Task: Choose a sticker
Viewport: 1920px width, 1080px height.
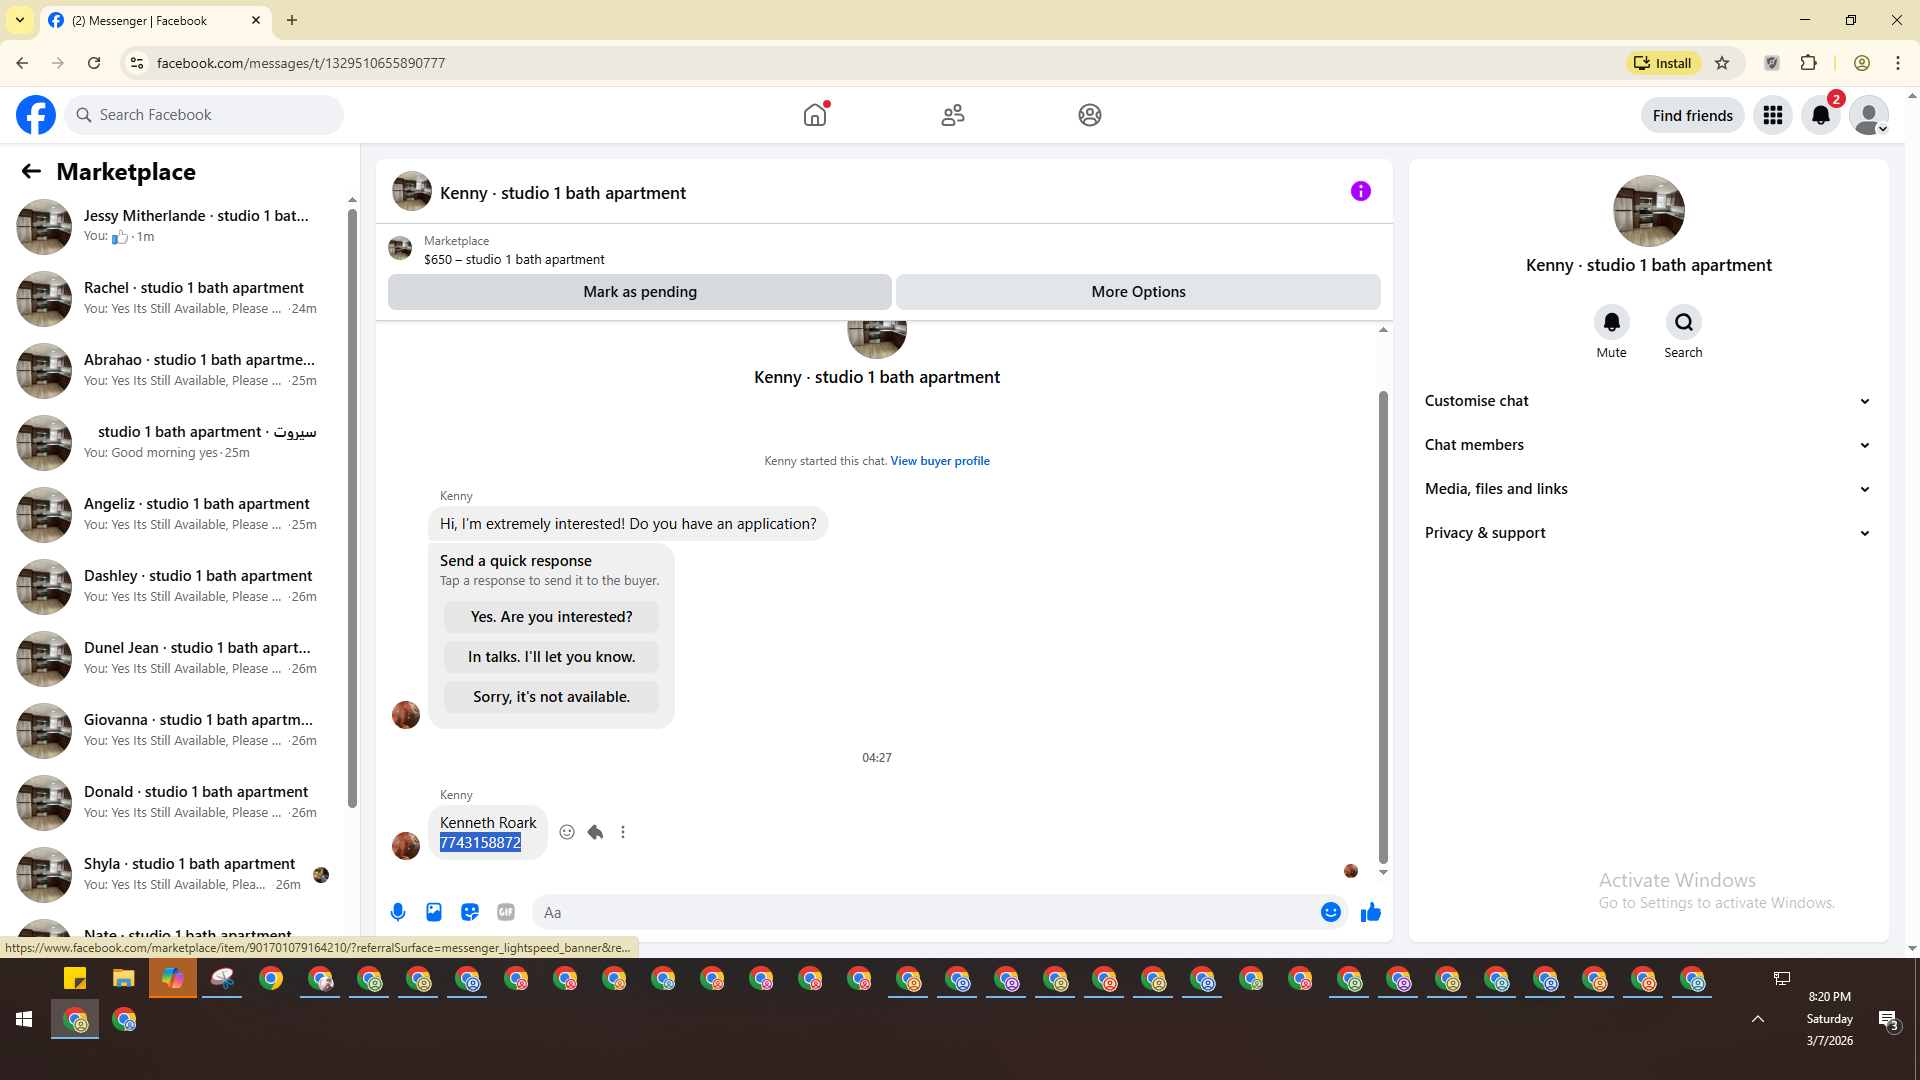Action: click(x=470, y=912)
